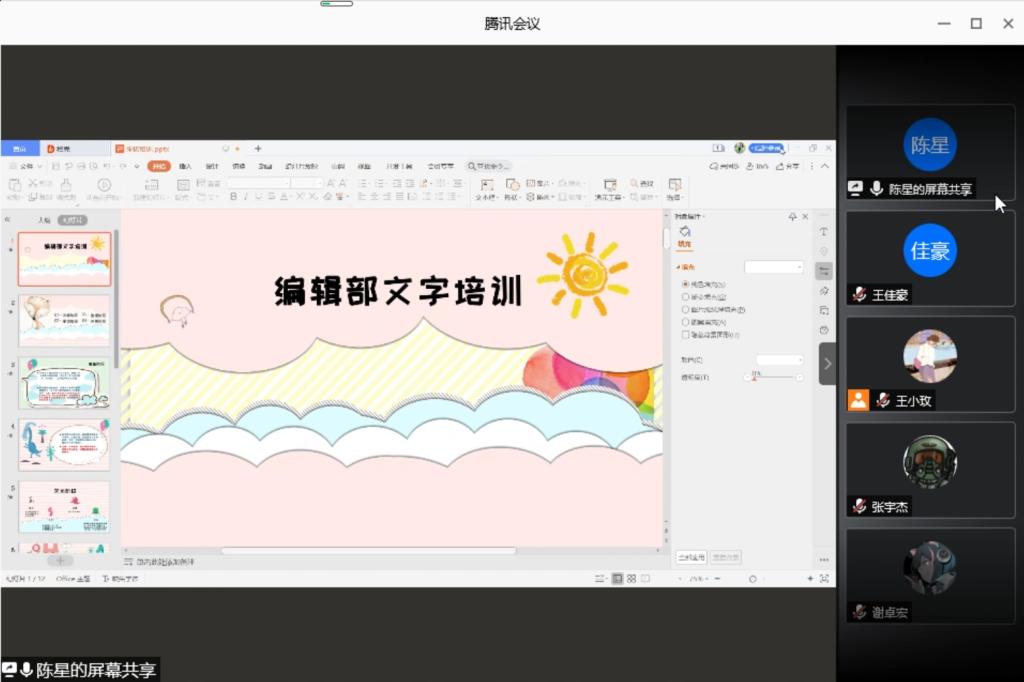Image resolution: width=1024 pixels, height=682 pixels.
Task: Select the 纯色填充 radio button
Action: point(685,284)
